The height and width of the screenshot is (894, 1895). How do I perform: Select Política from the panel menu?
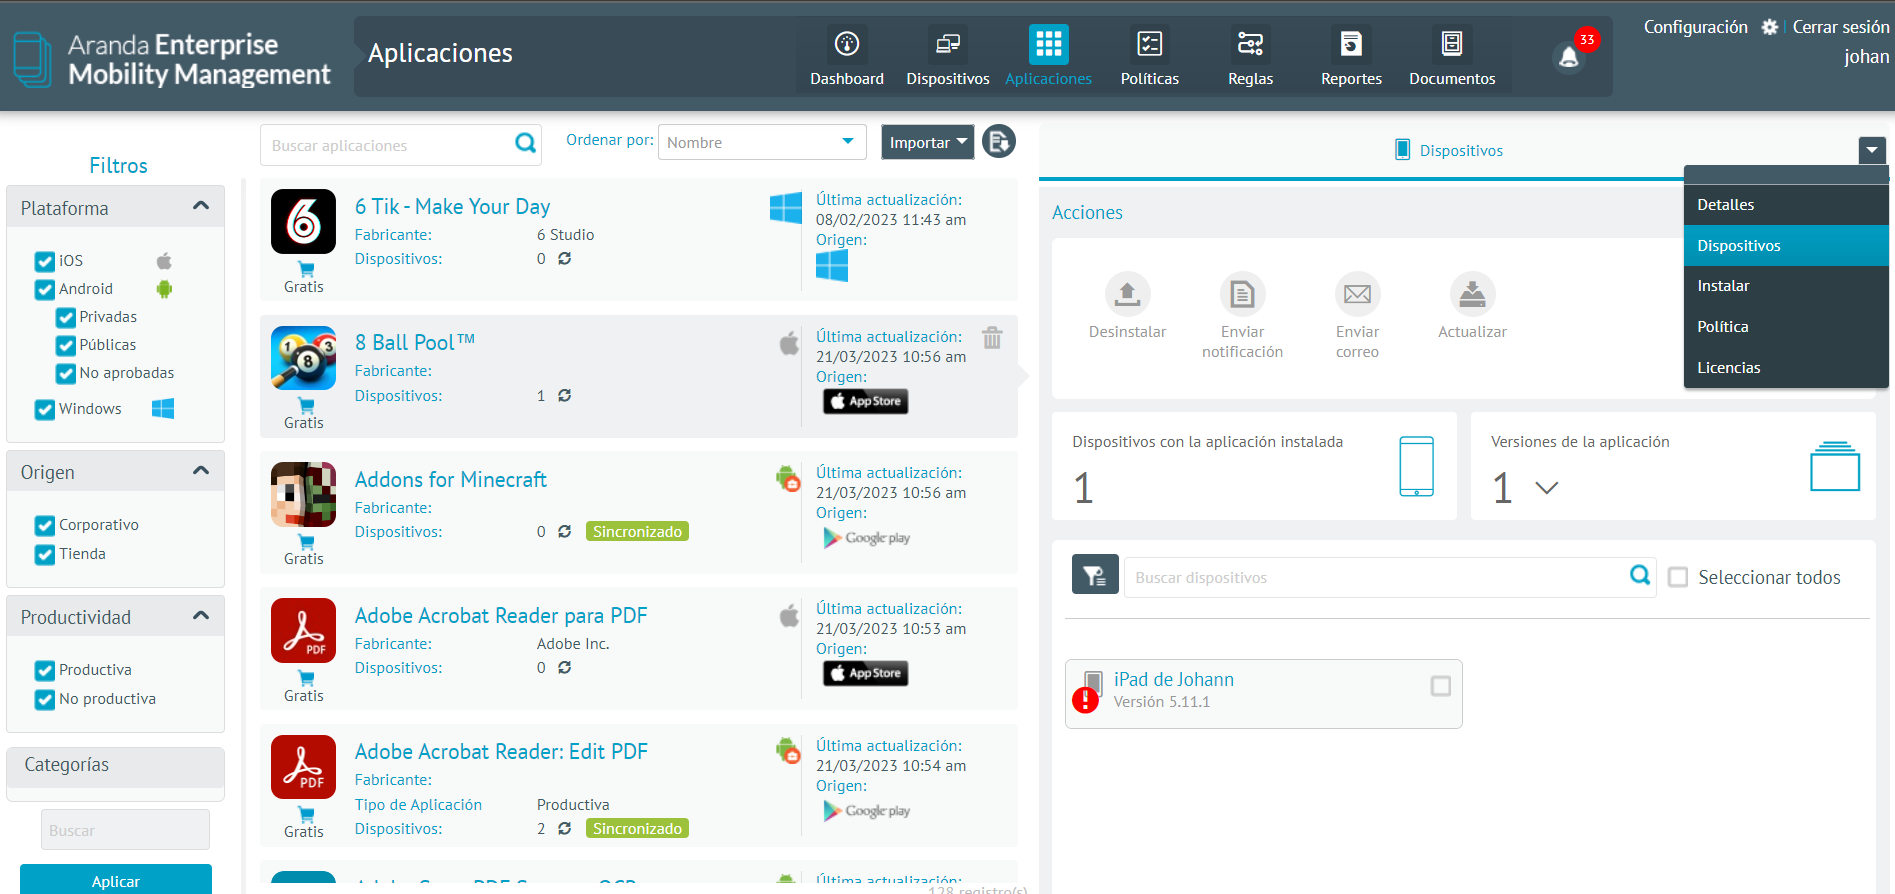click(x=1786, y=327)
